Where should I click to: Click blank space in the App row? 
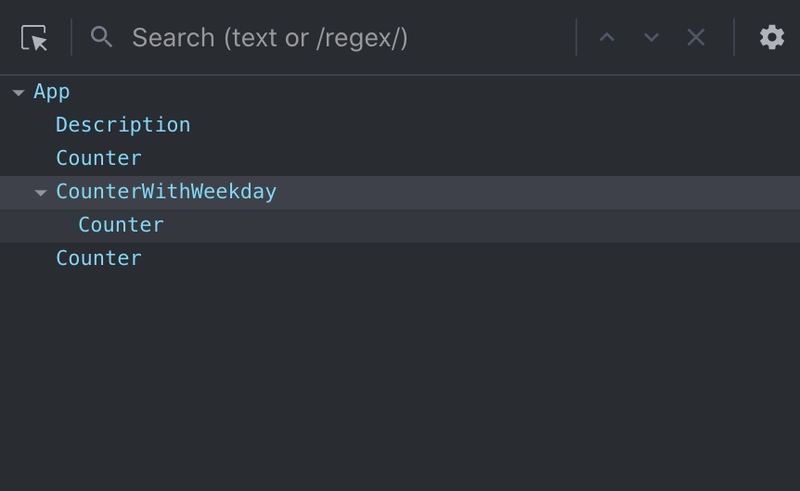tap(434, 92)
